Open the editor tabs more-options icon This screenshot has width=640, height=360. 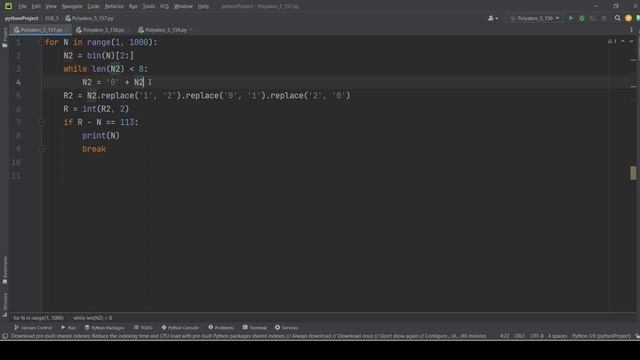pos(631,30)
